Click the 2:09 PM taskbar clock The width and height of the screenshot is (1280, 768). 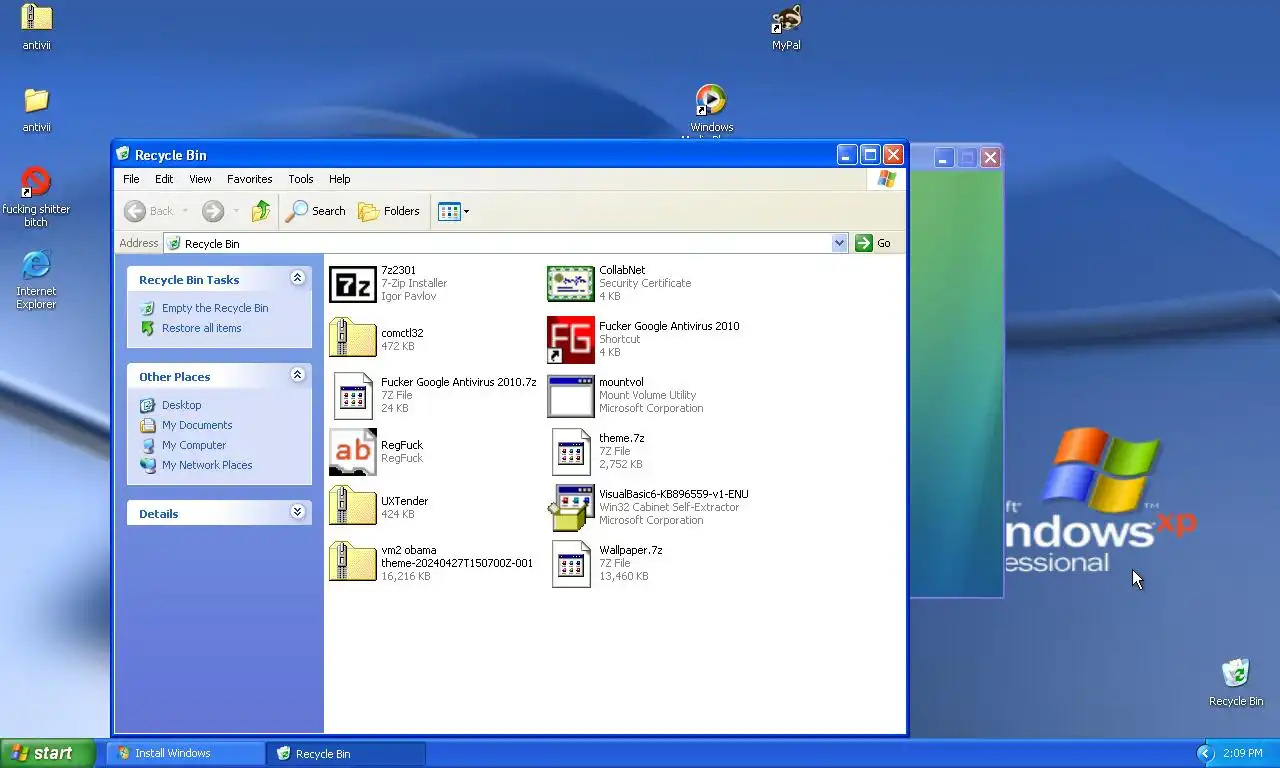(1242, 753)
